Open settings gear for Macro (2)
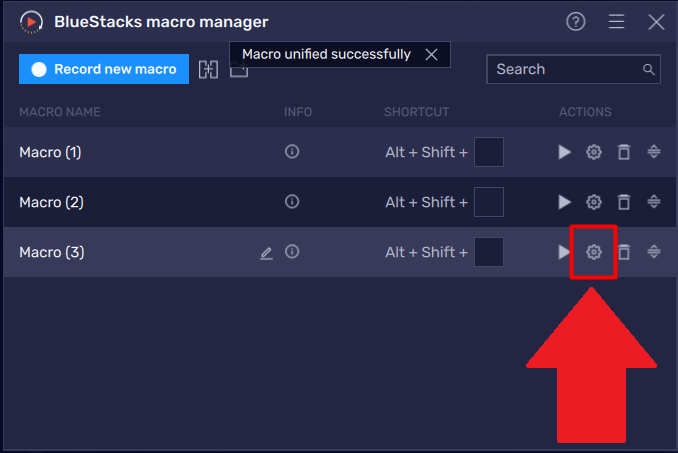 [x=594, y=202]
